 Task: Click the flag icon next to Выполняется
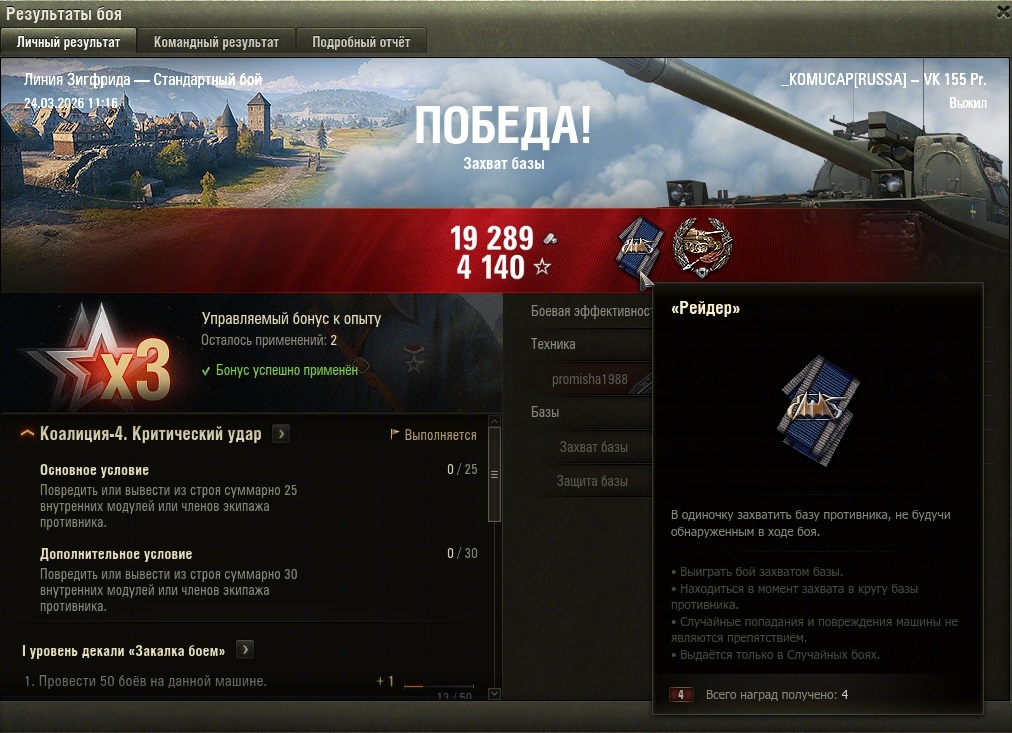click(394, 434)
